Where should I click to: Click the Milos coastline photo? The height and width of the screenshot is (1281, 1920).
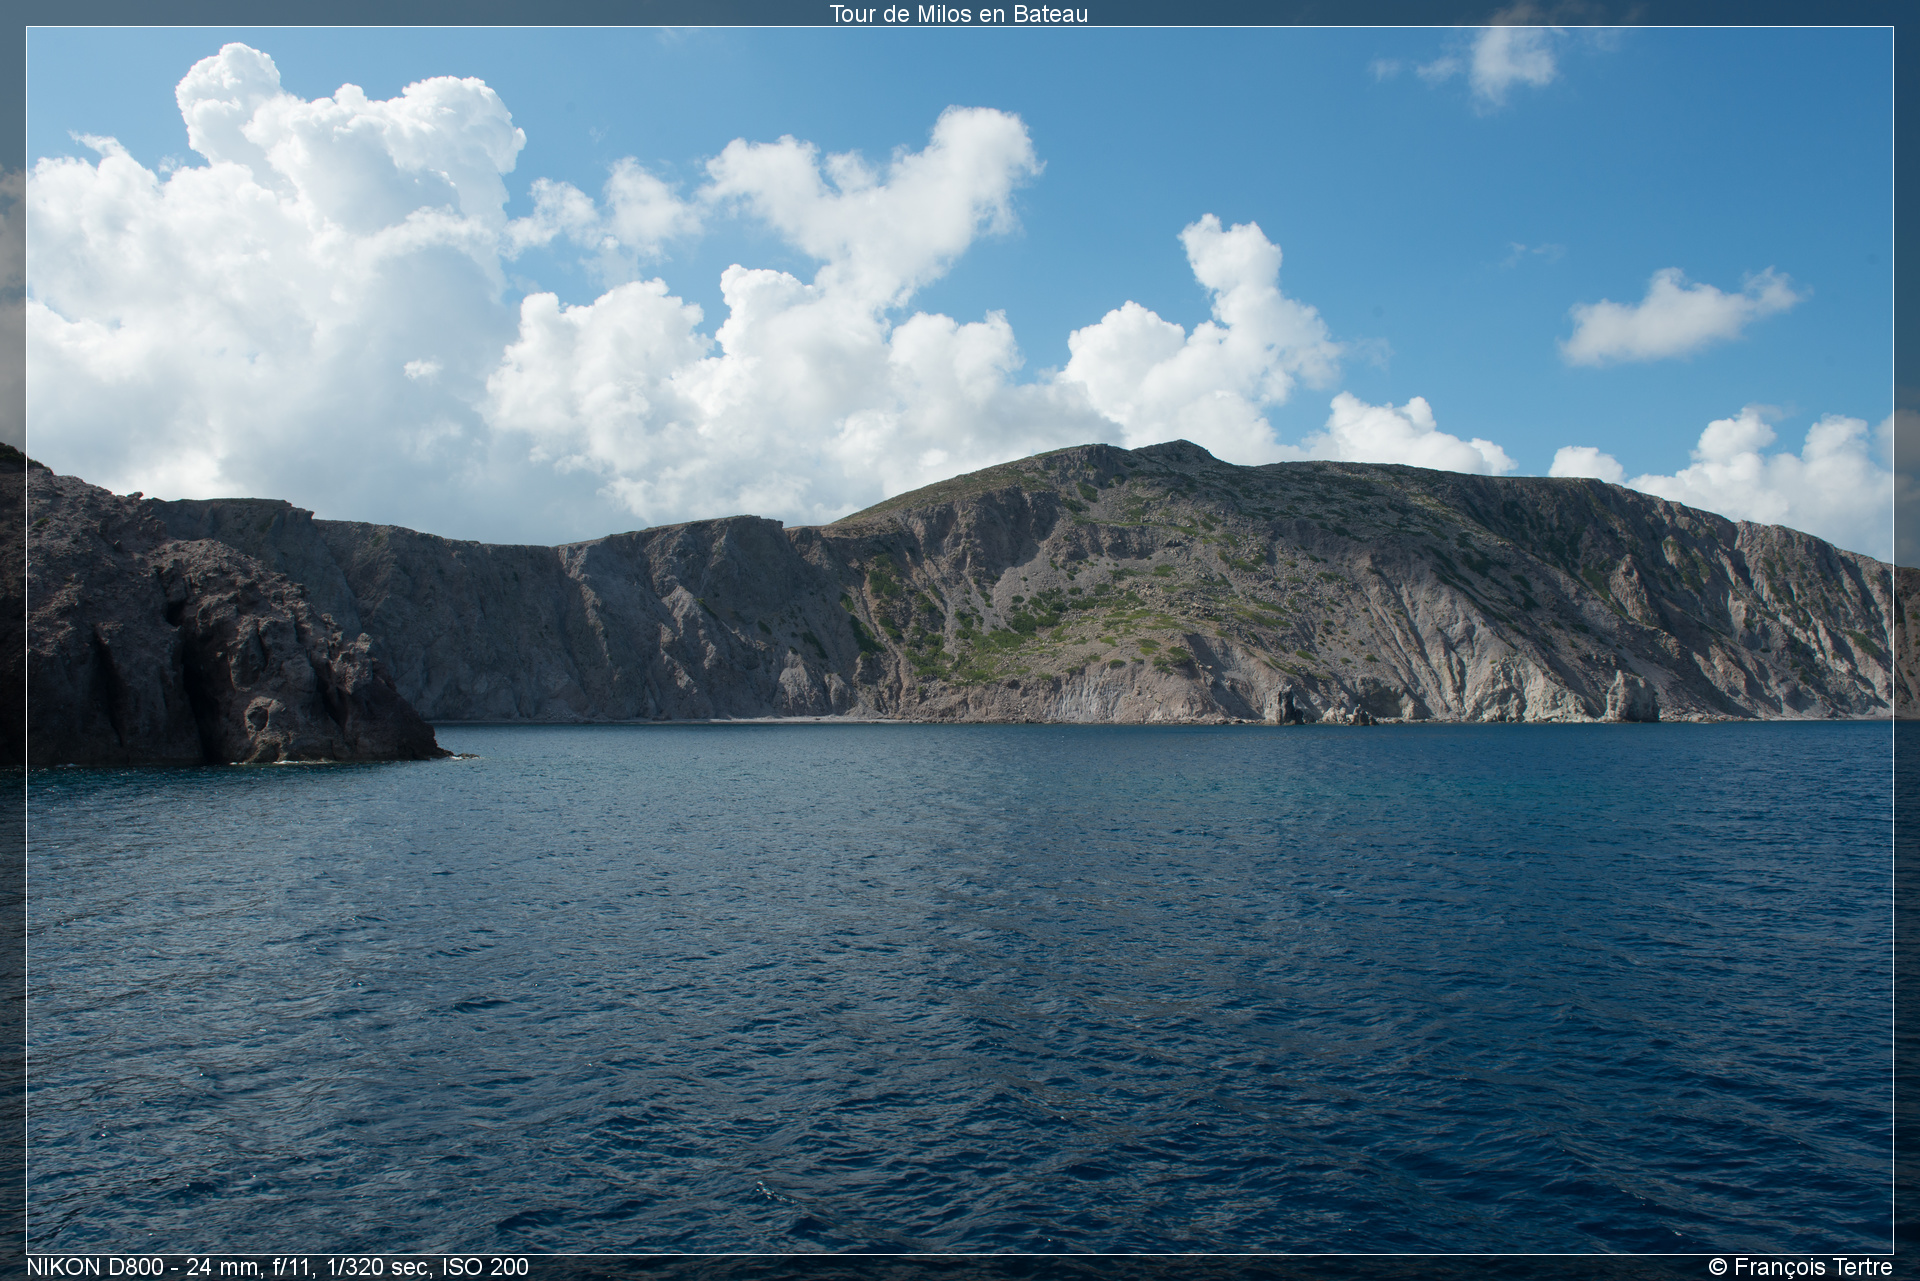[x=960, y=640]
